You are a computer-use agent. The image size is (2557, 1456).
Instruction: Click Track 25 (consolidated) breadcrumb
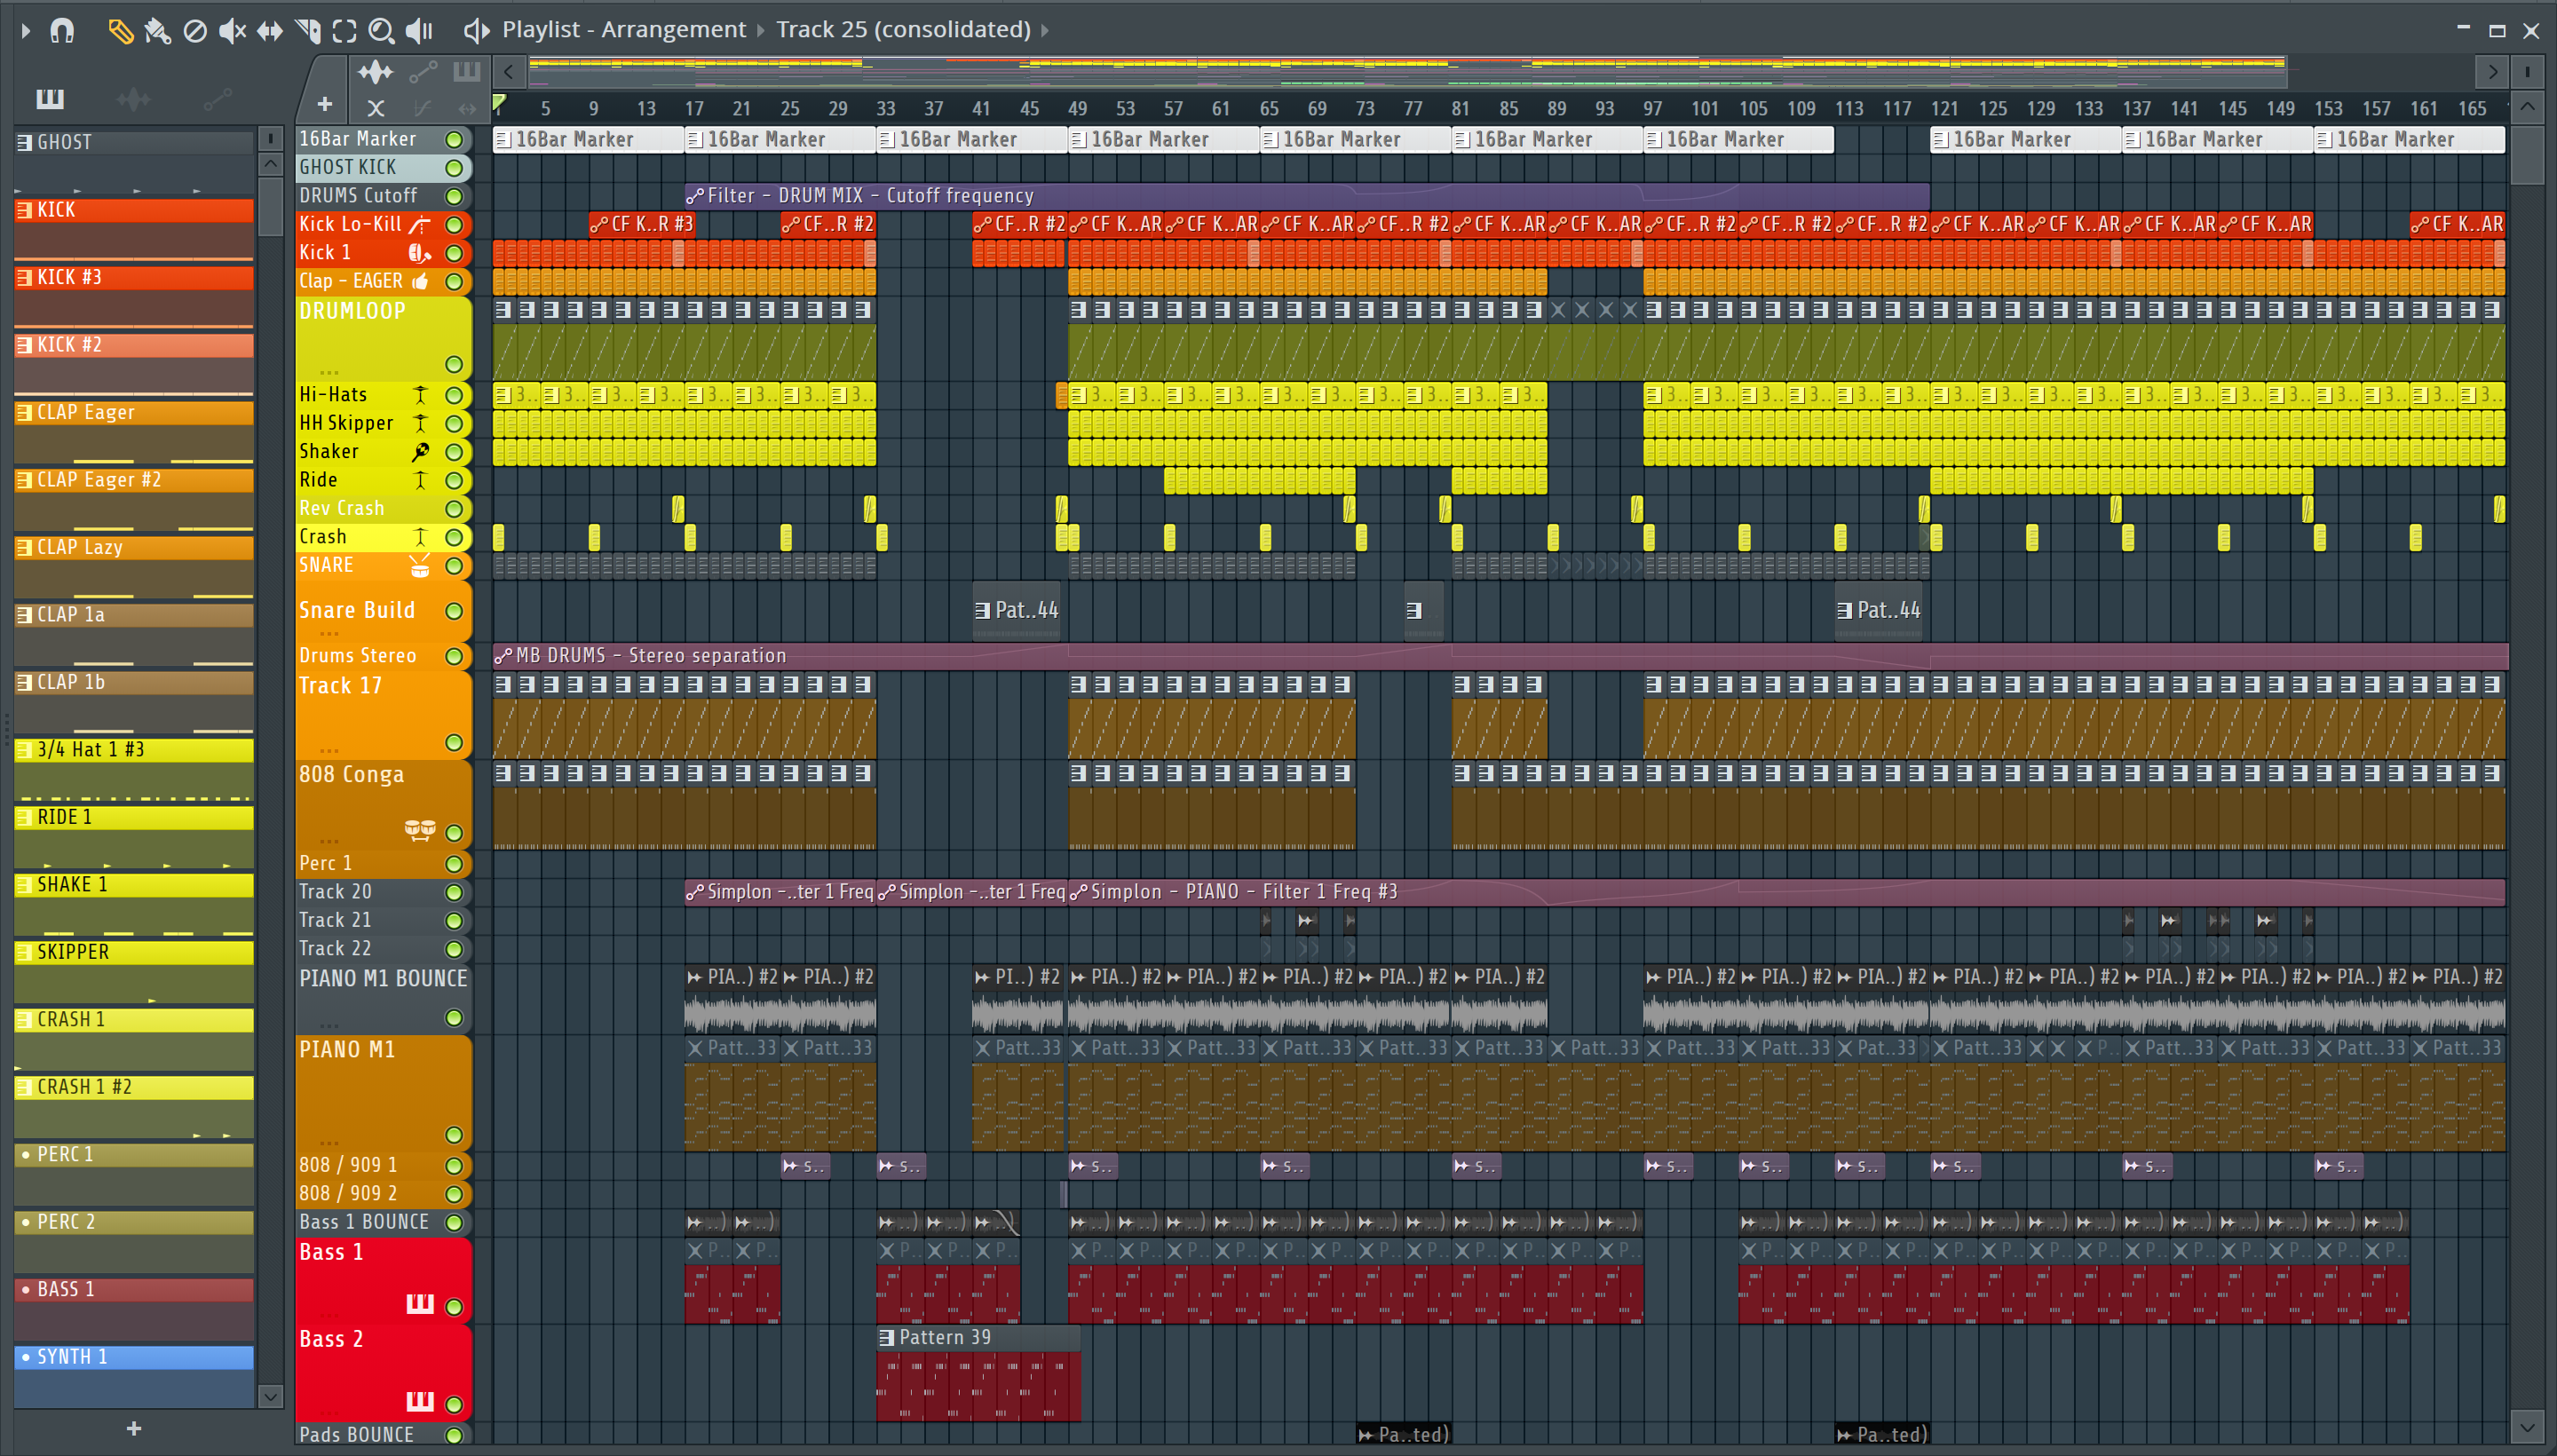point(903,30)
